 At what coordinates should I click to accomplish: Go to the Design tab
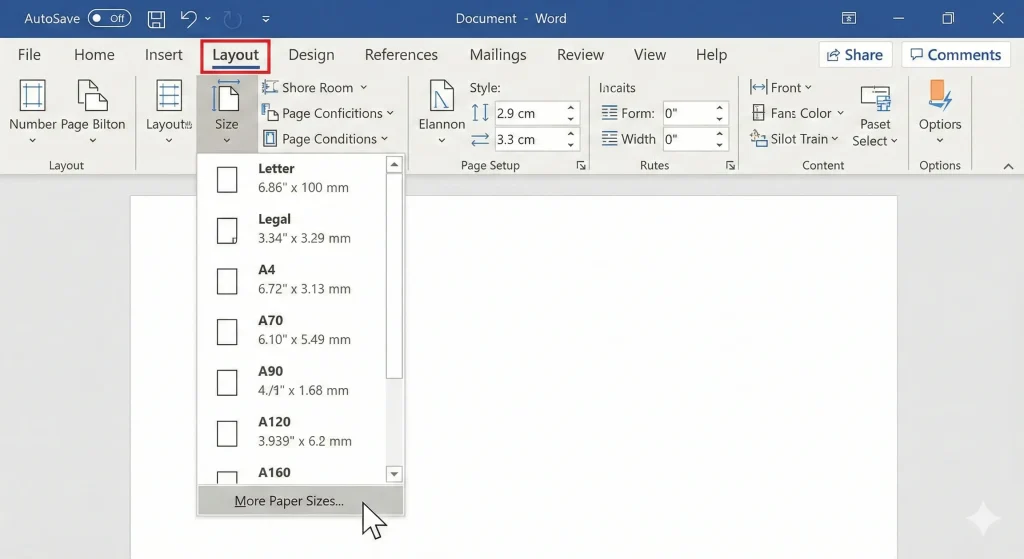point(312,55)
